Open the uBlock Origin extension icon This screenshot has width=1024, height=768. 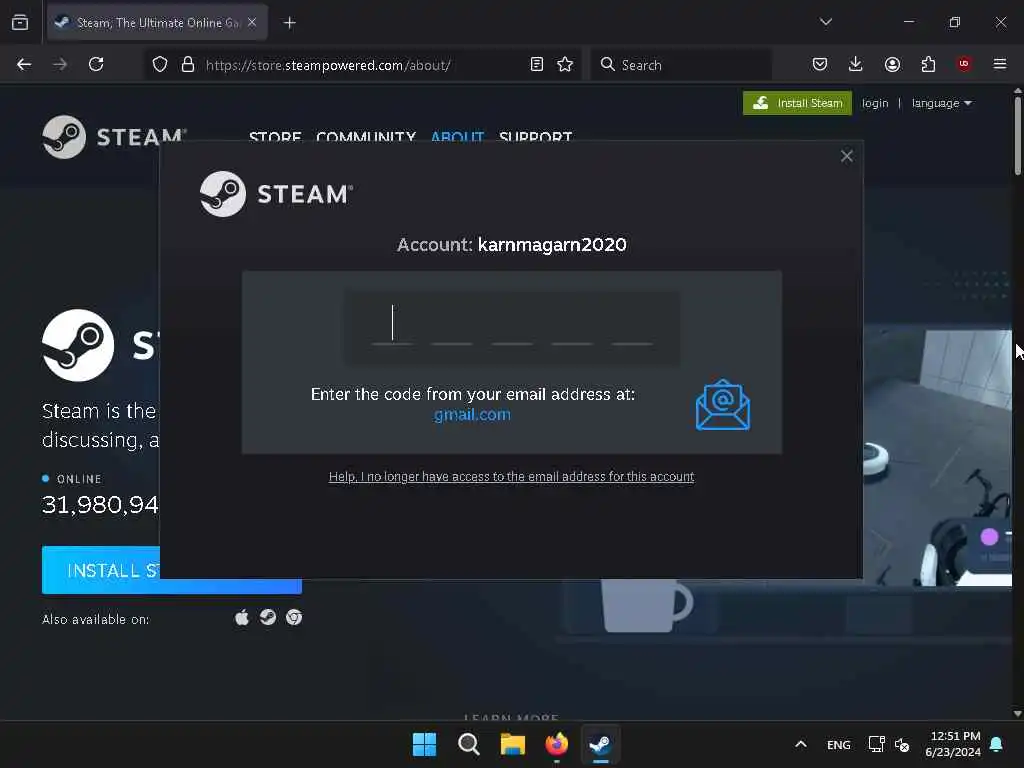pos(964,64)
